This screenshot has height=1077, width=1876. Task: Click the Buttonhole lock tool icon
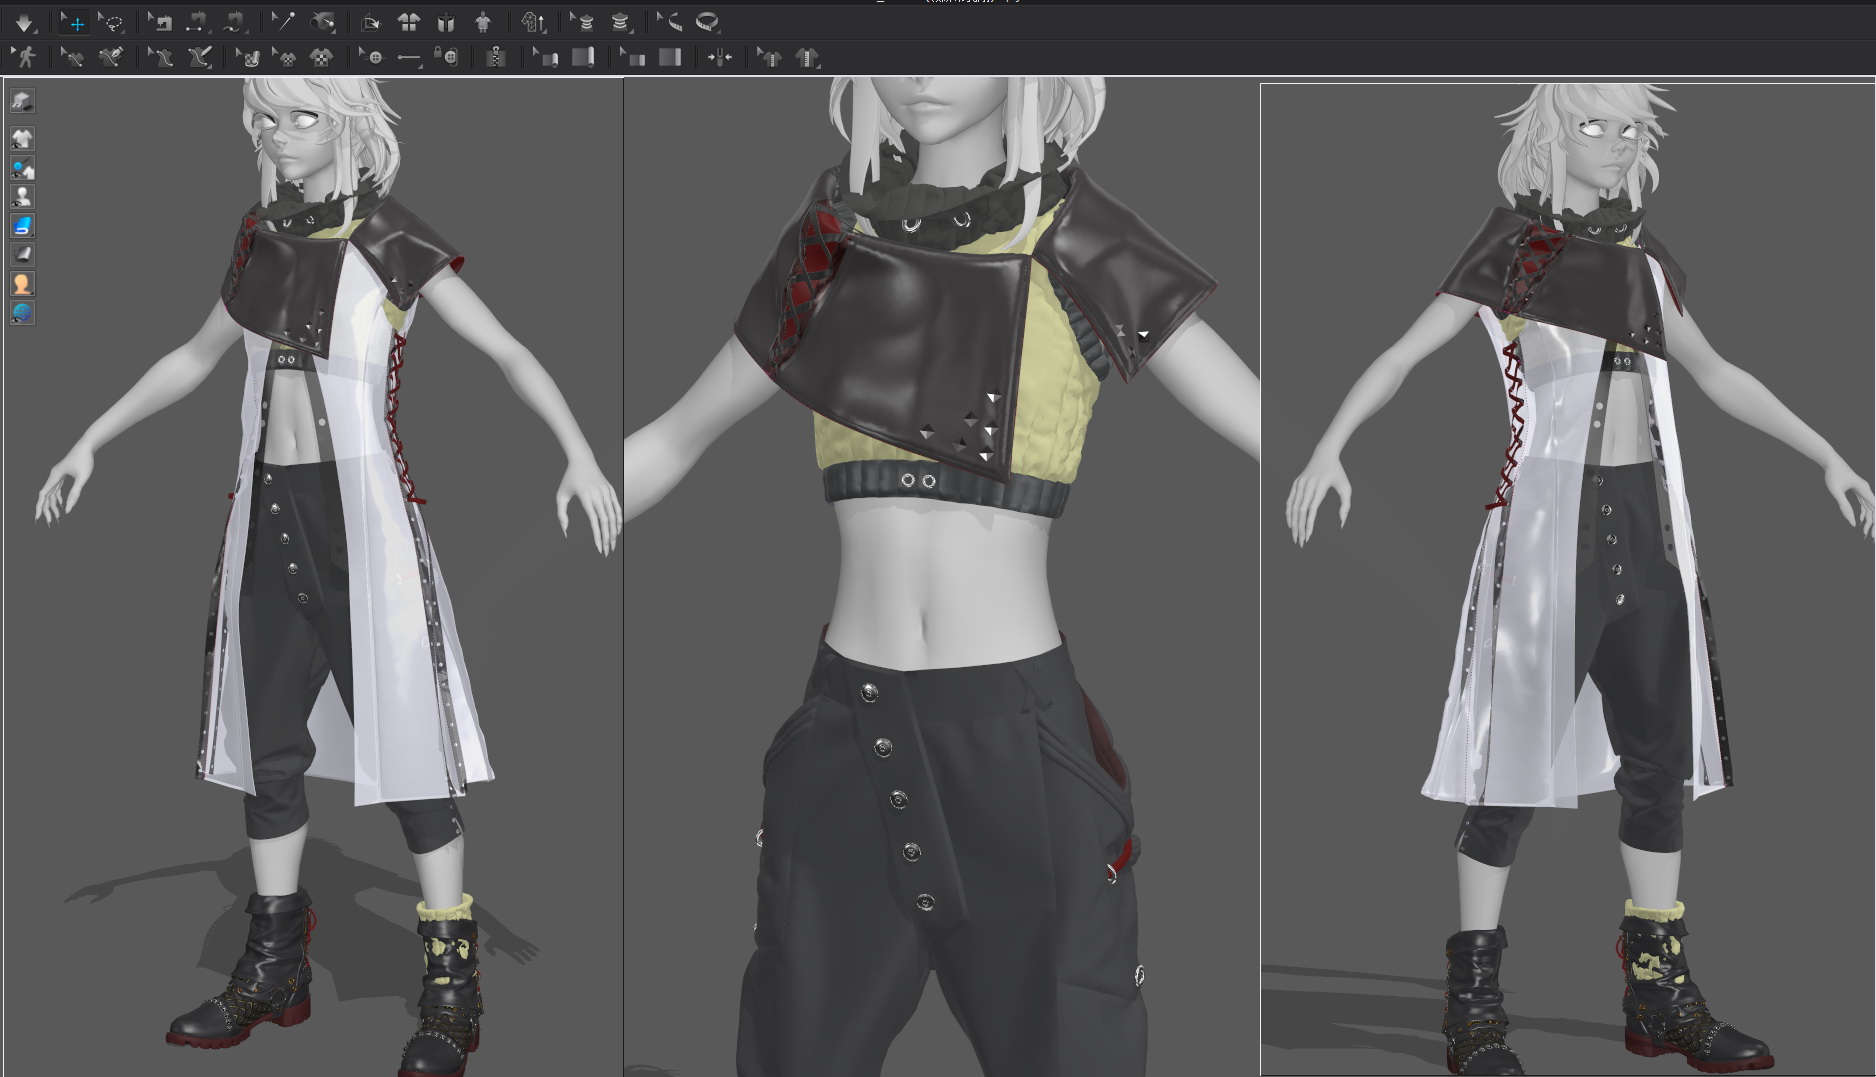pos(448,58)
